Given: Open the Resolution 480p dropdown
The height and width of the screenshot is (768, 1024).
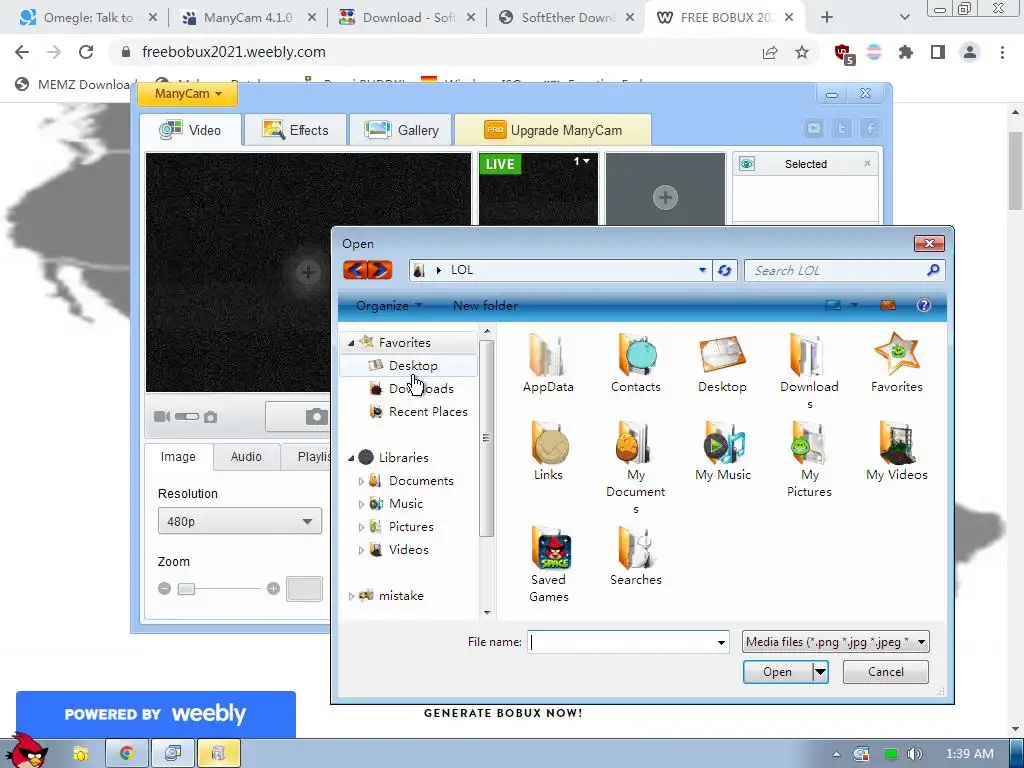Looking at the screenshot, I should pos(240,521).
